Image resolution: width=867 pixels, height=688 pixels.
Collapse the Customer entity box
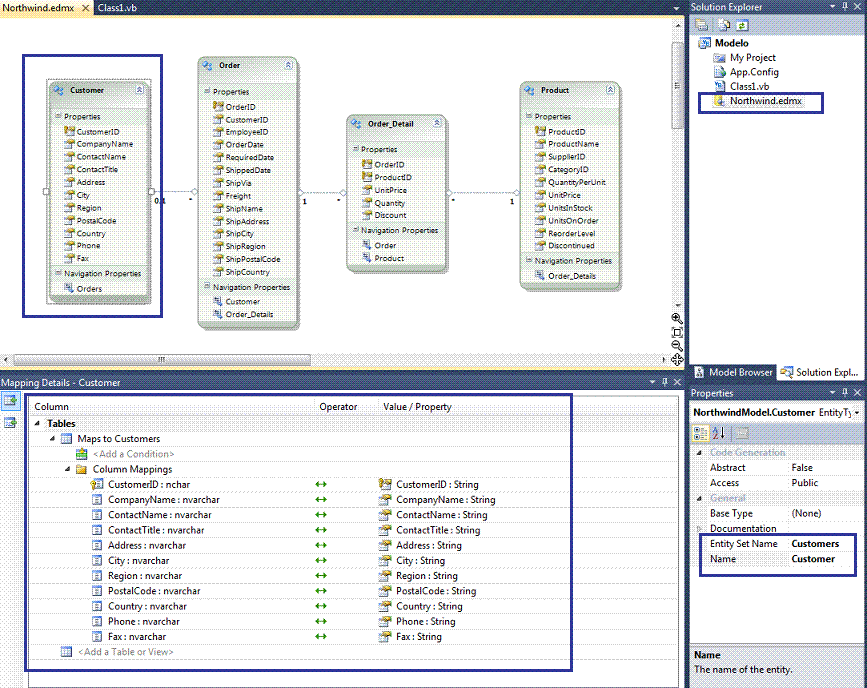pyautogui.click(x=140, y=90)
